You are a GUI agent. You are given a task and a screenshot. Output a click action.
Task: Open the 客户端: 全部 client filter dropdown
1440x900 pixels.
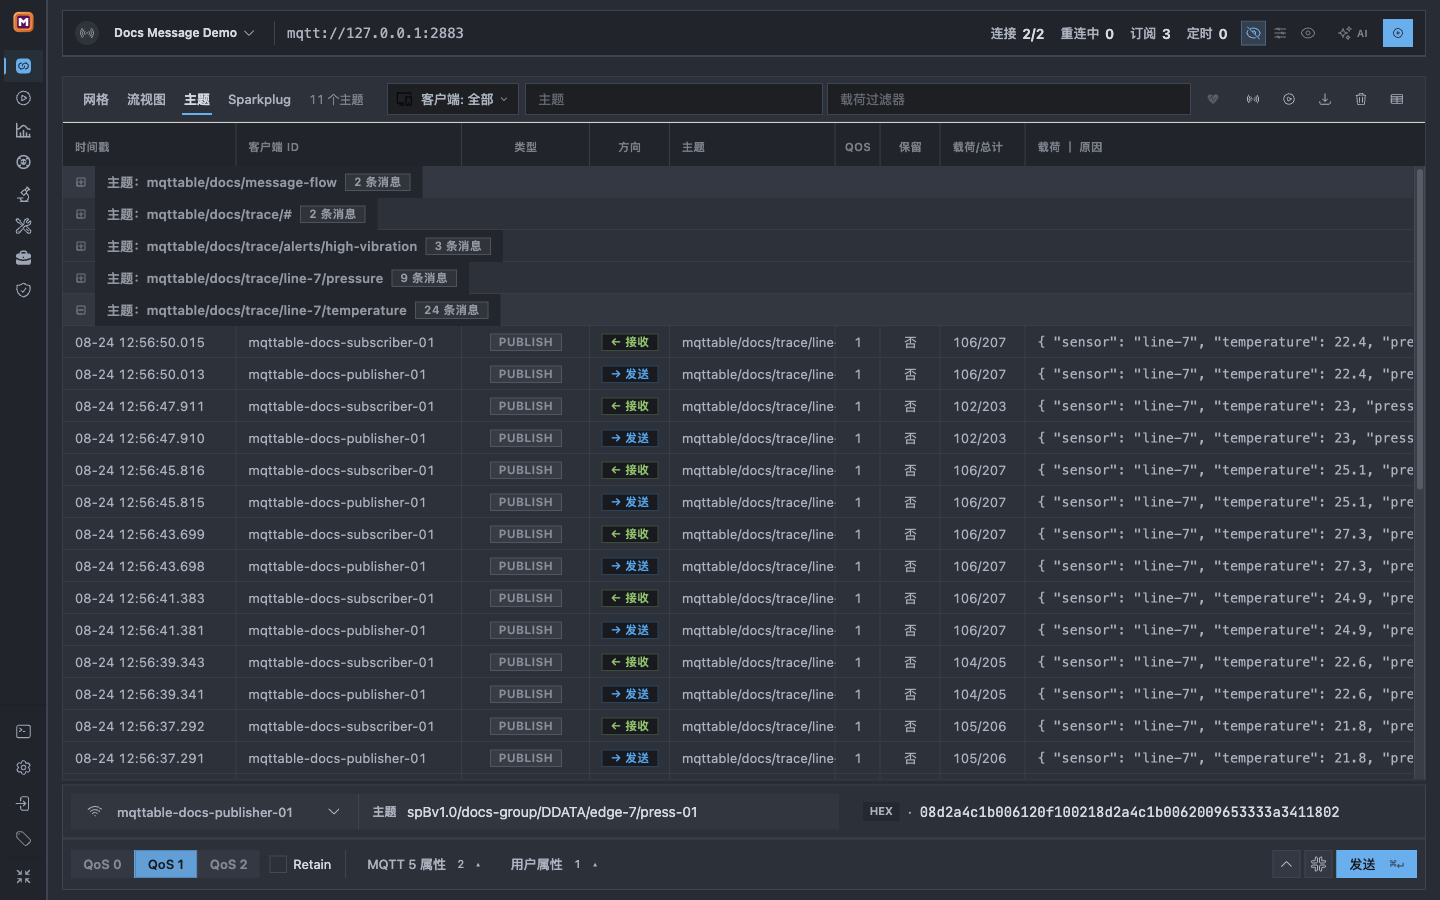point(453,99)
